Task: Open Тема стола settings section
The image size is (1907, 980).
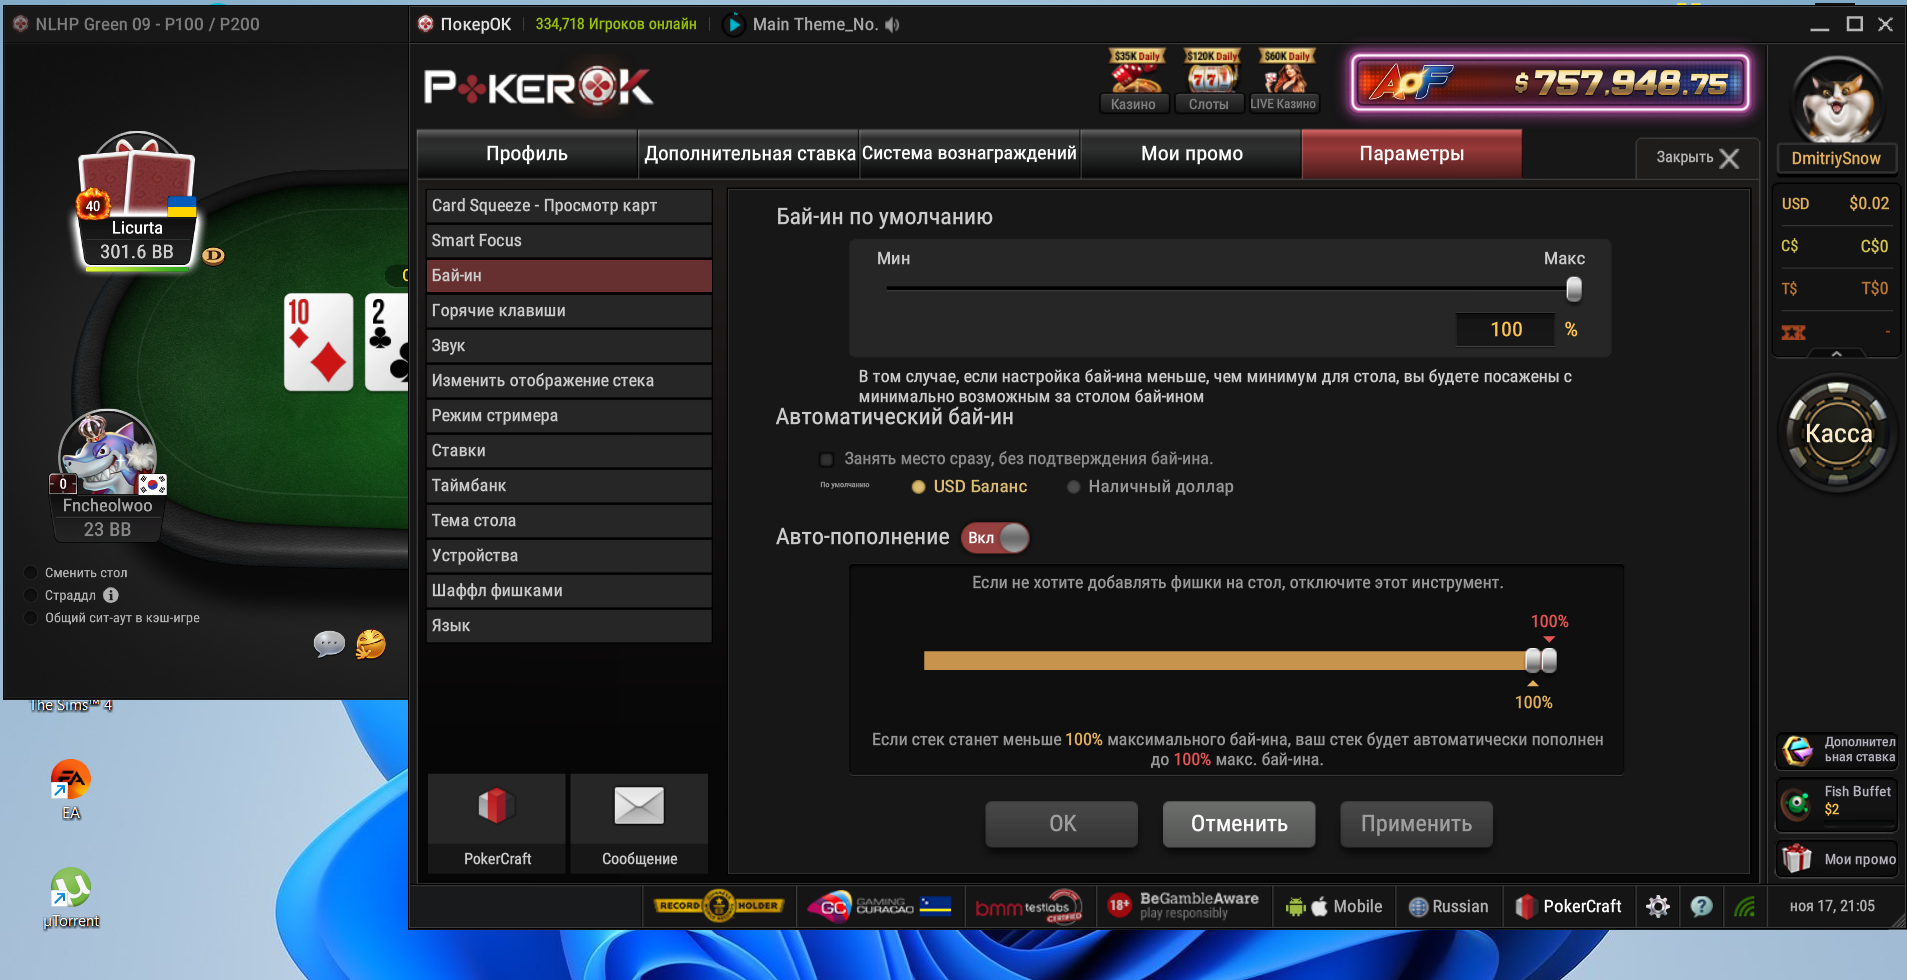Action: tap(569, 521)
